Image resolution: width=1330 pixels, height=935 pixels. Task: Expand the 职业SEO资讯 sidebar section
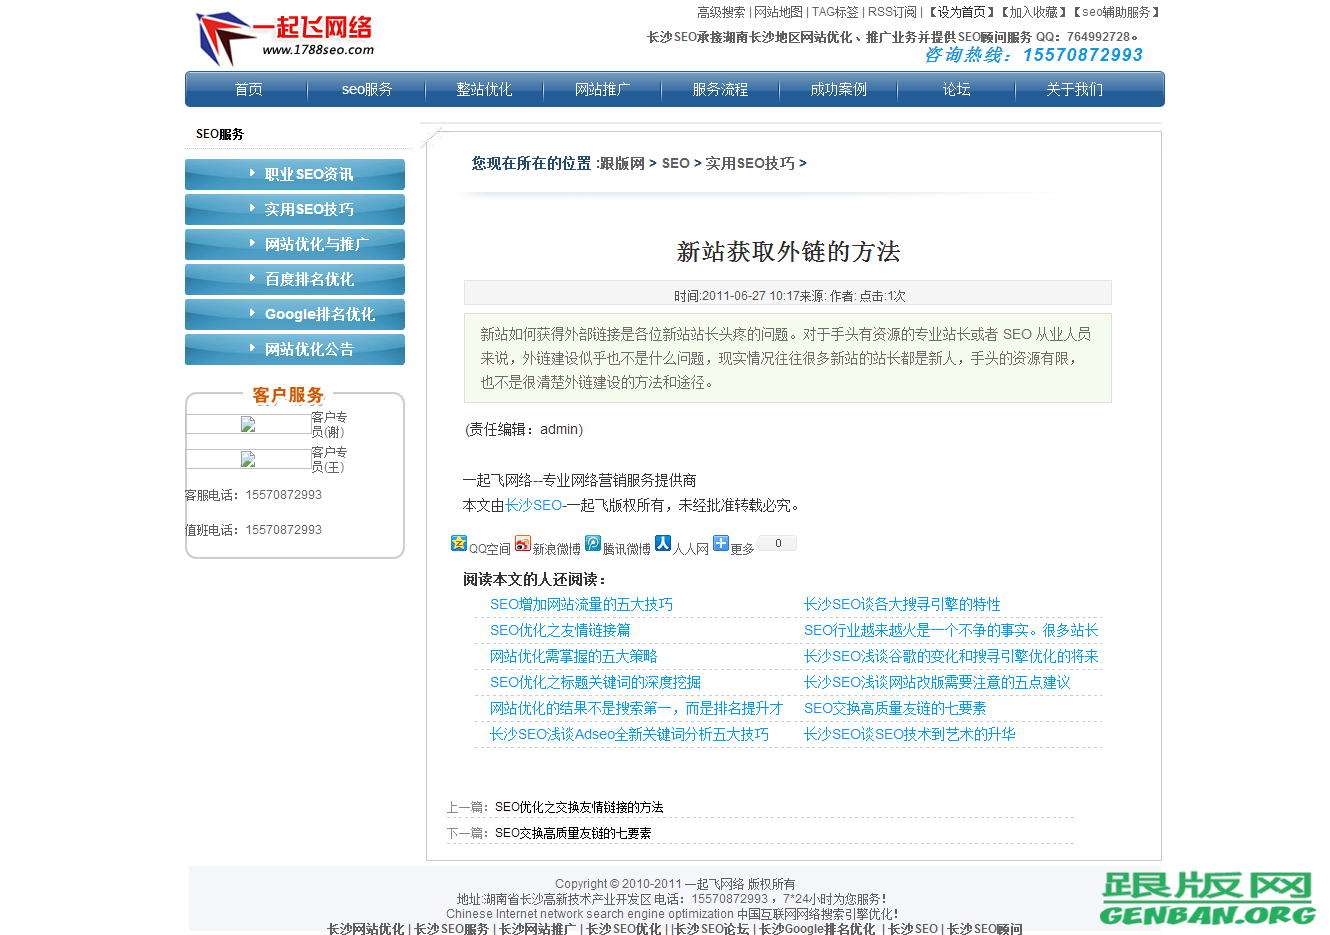point(294,174)
